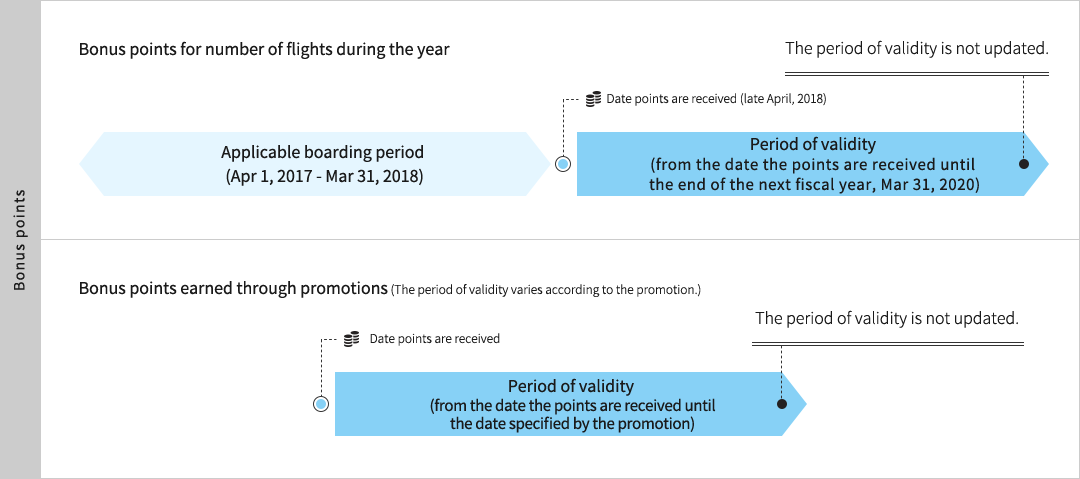Click the vertical Bonus points sidebar label

pyautogui.click(x=20, y=240)
